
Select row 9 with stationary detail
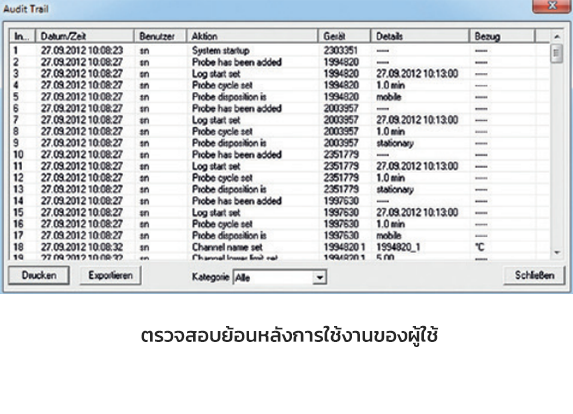click(x=279, y=143)
